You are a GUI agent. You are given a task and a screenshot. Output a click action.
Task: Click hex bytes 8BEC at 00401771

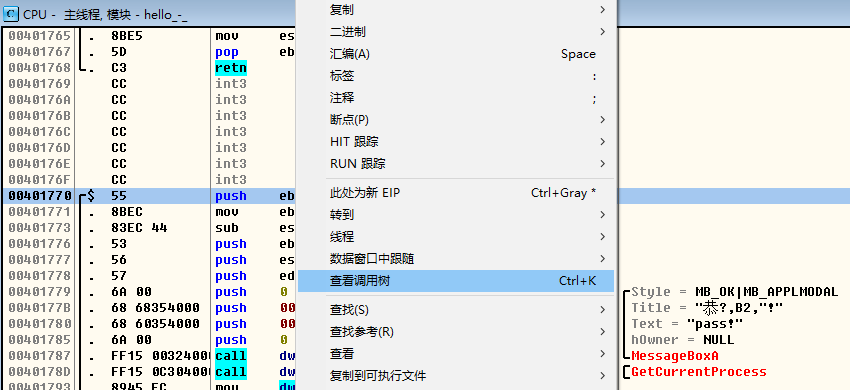pyautogui.click(x=127, y=212)
